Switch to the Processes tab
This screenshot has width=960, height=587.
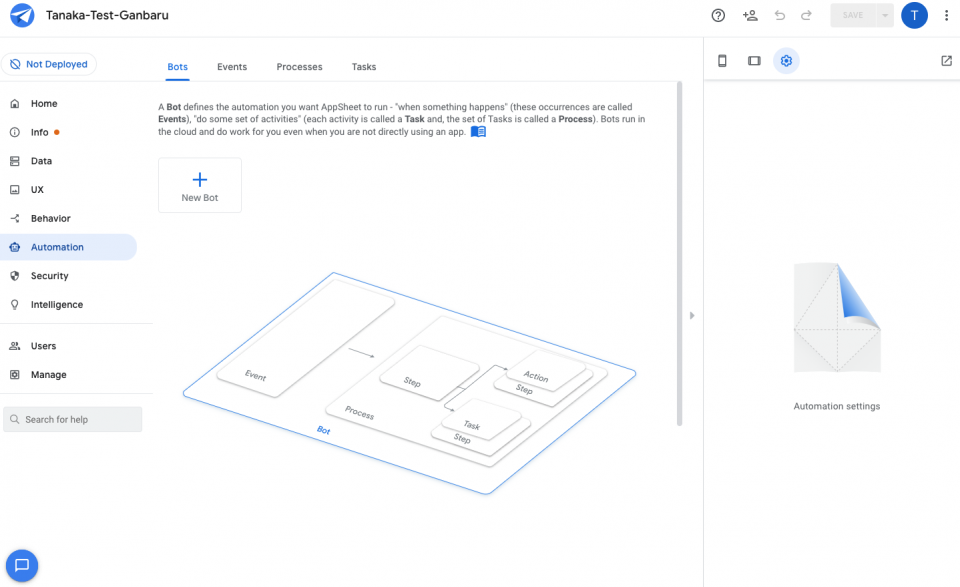pos(299,67)
